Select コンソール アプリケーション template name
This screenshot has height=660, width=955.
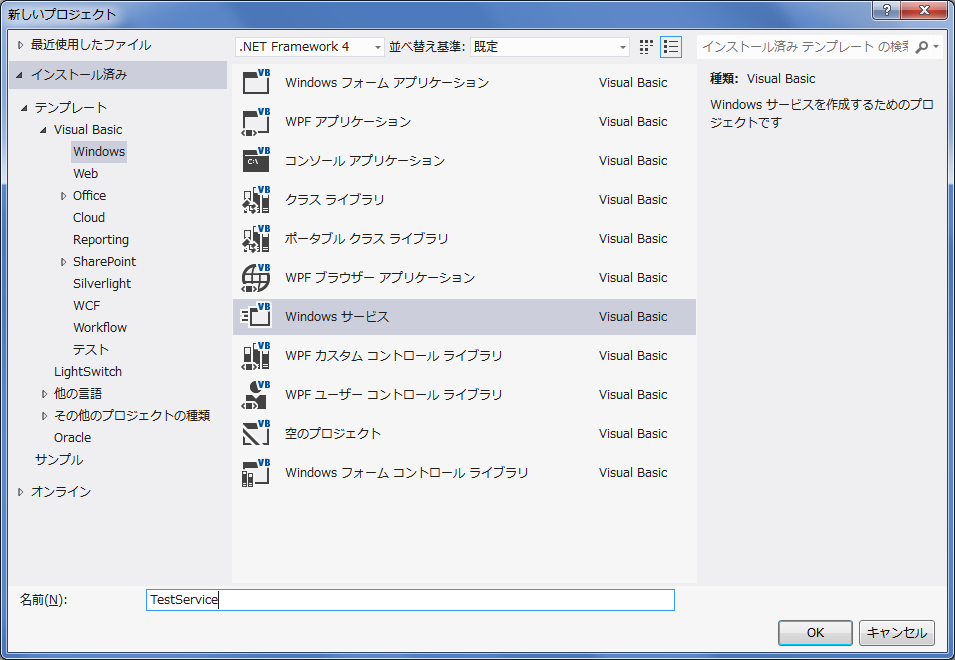[365, 160]
